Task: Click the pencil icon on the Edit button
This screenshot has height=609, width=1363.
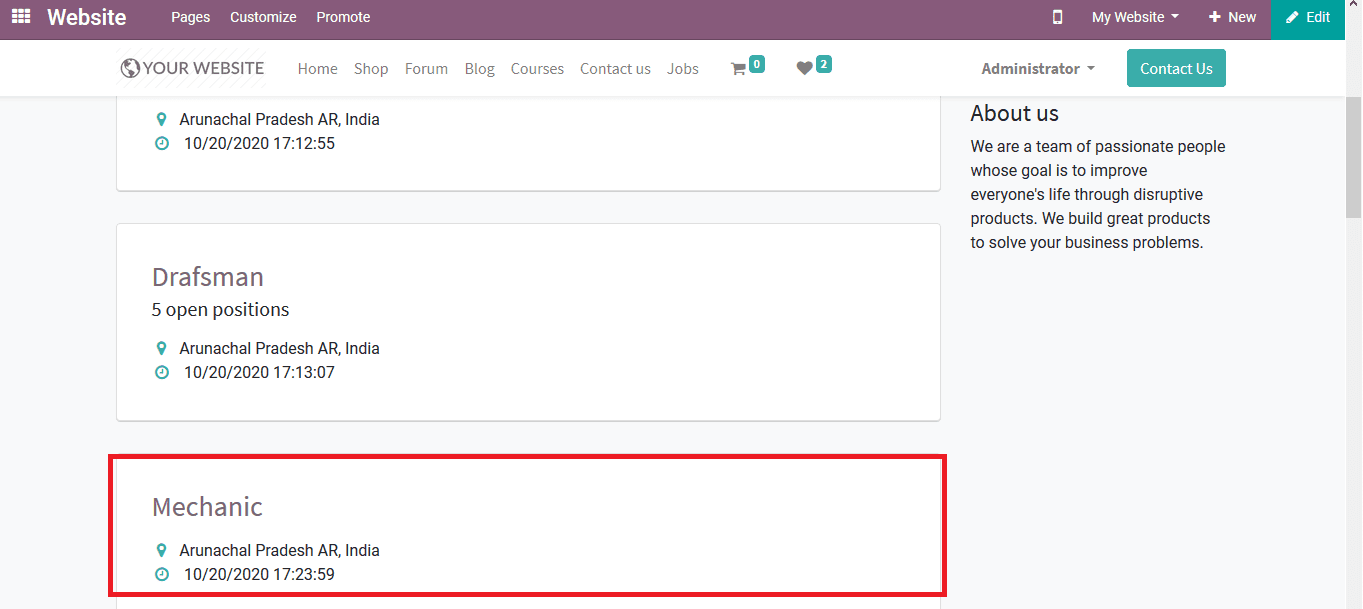Action: pyautogui.click(x=1292, y=17)
